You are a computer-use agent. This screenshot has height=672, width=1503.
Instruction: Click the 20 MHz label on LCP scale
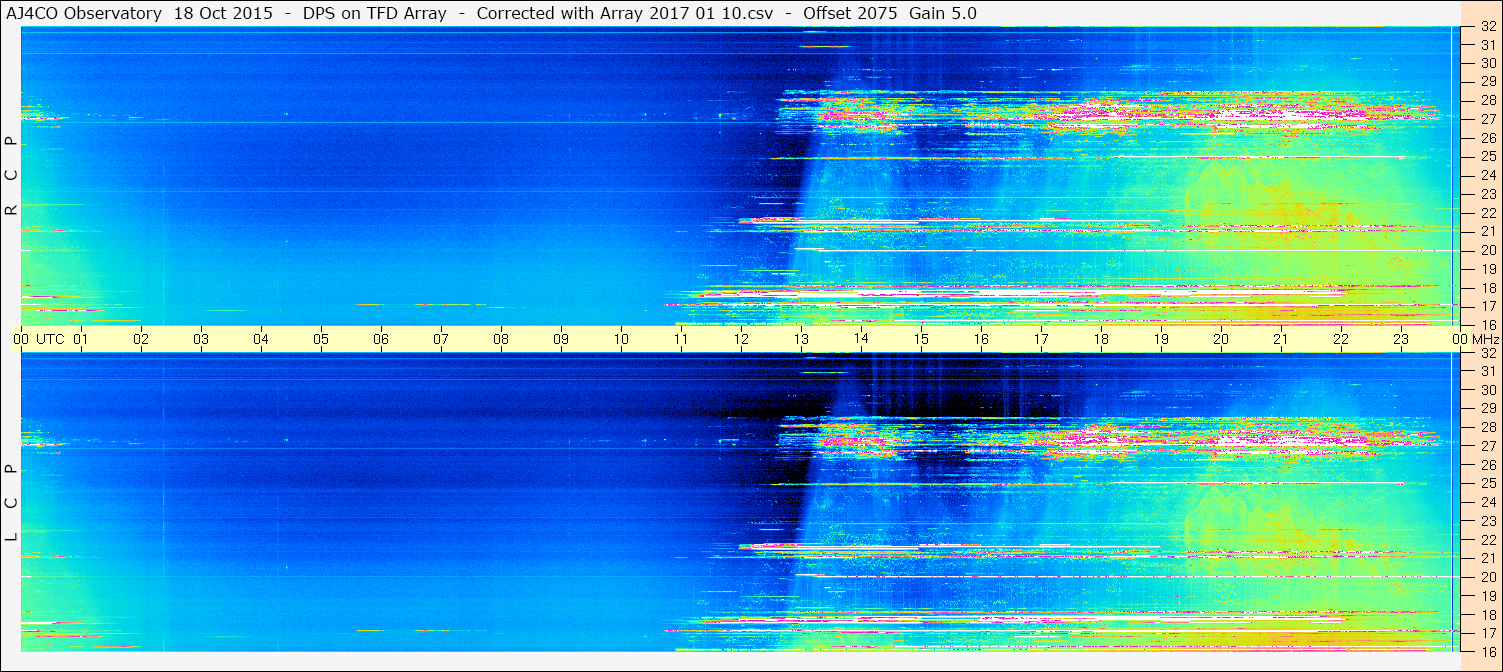click(1487, 577)
